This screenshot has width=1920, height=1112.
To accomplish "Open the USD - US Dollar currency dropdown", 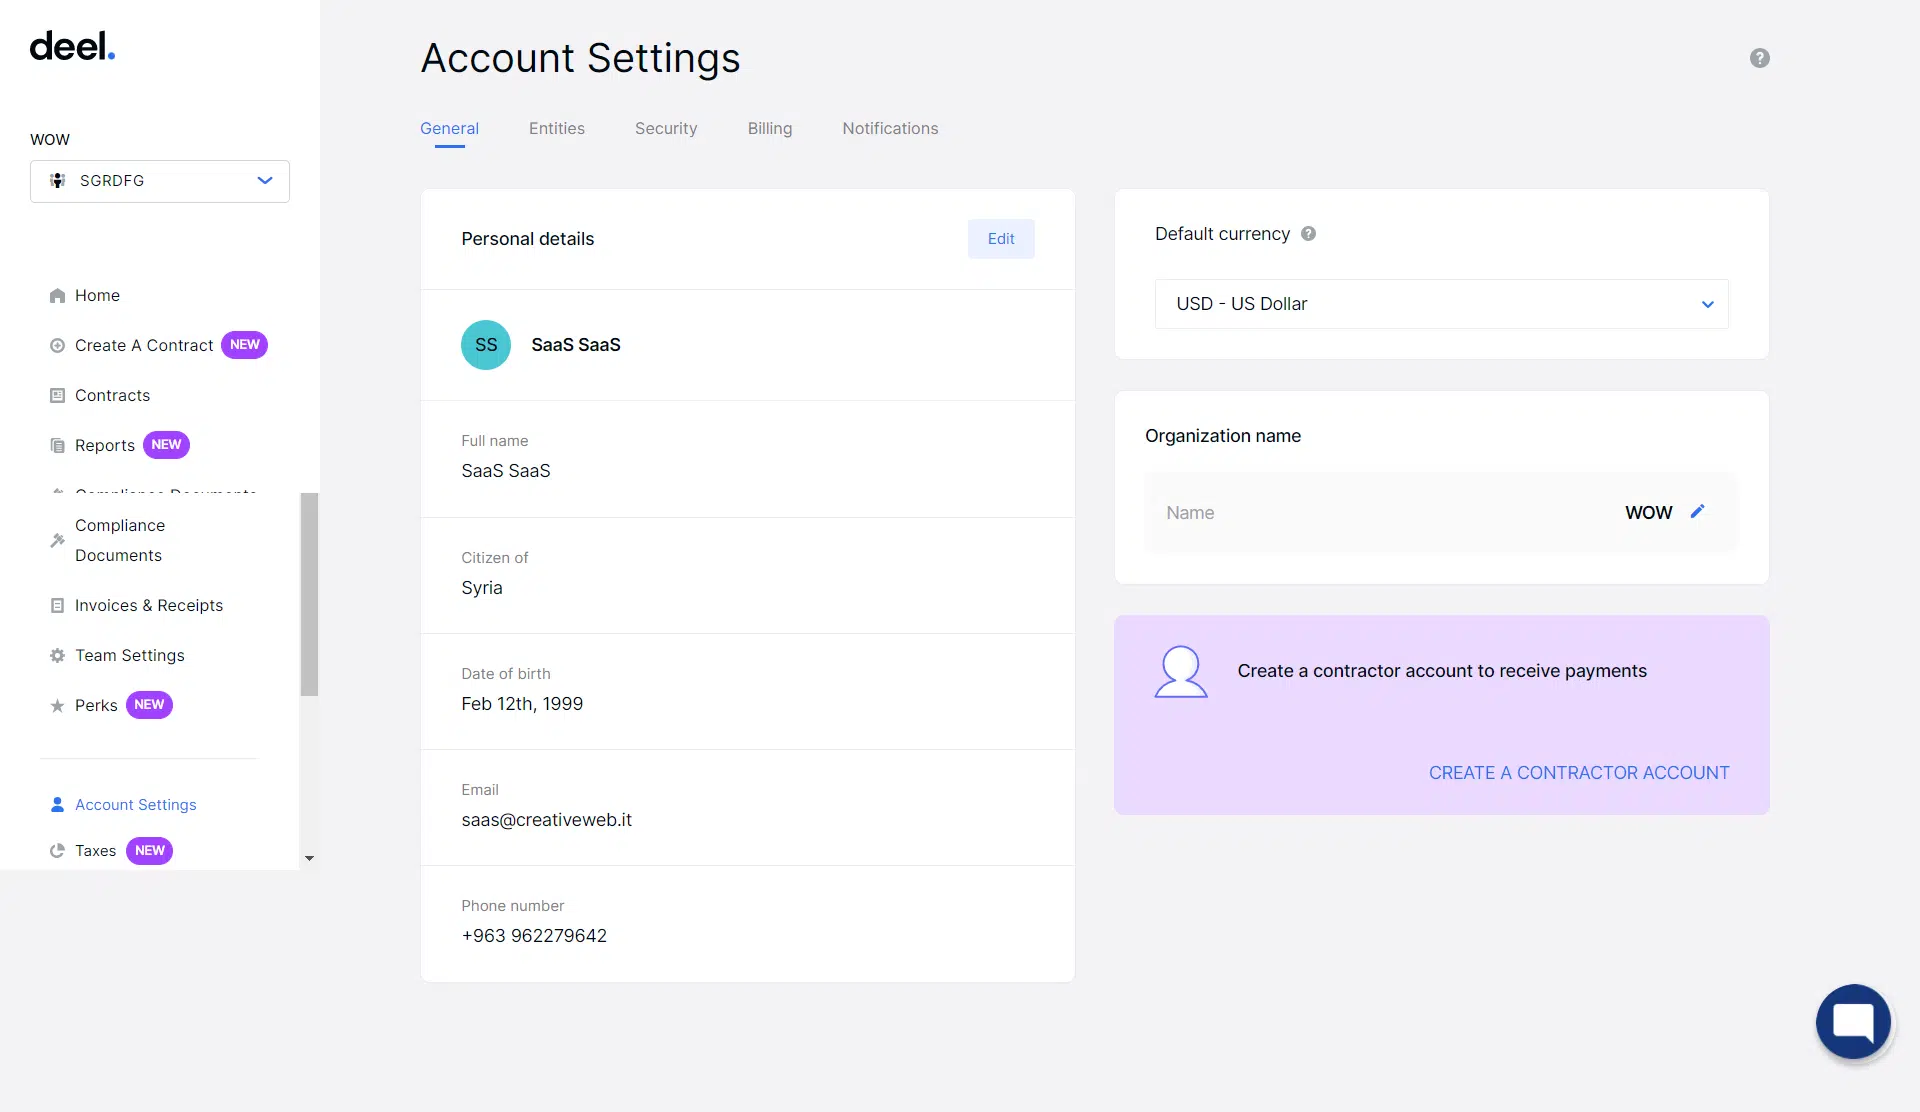I will [1441, 304].
